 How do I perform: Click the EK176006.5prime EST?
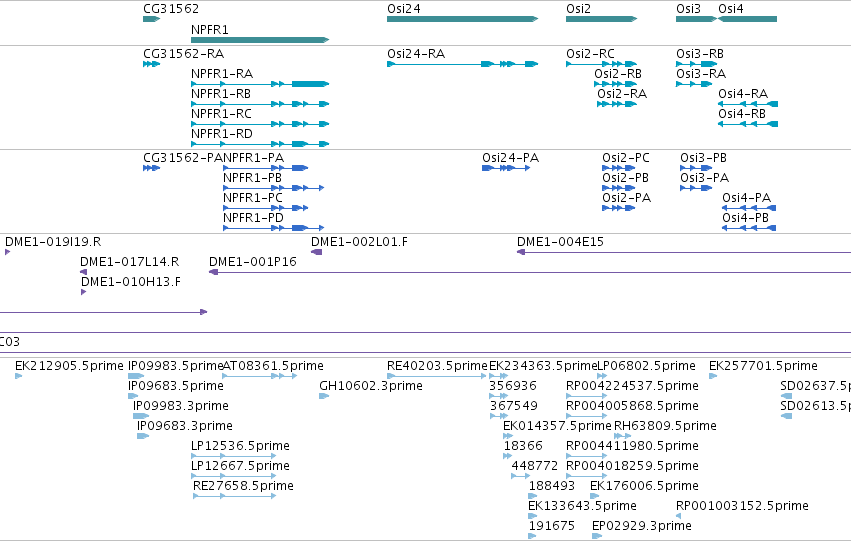(595, 497)
